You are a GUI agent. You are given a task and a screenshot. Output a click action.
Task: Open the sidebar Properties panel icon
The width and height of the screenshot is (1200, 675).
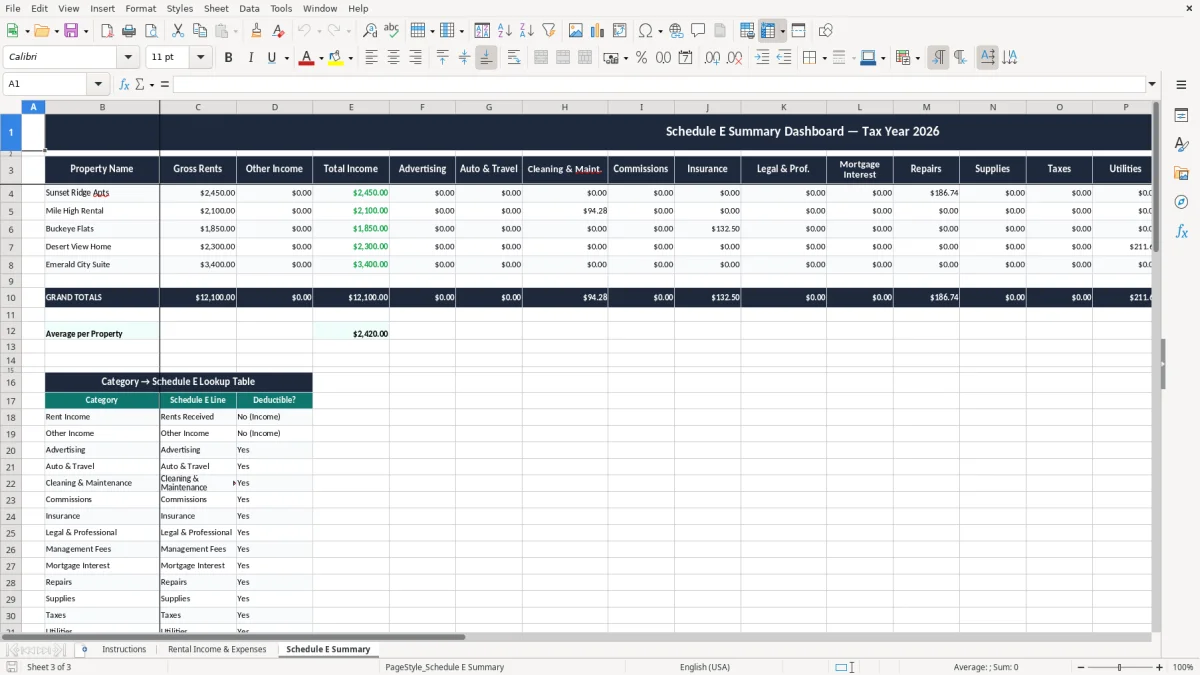1181,116
